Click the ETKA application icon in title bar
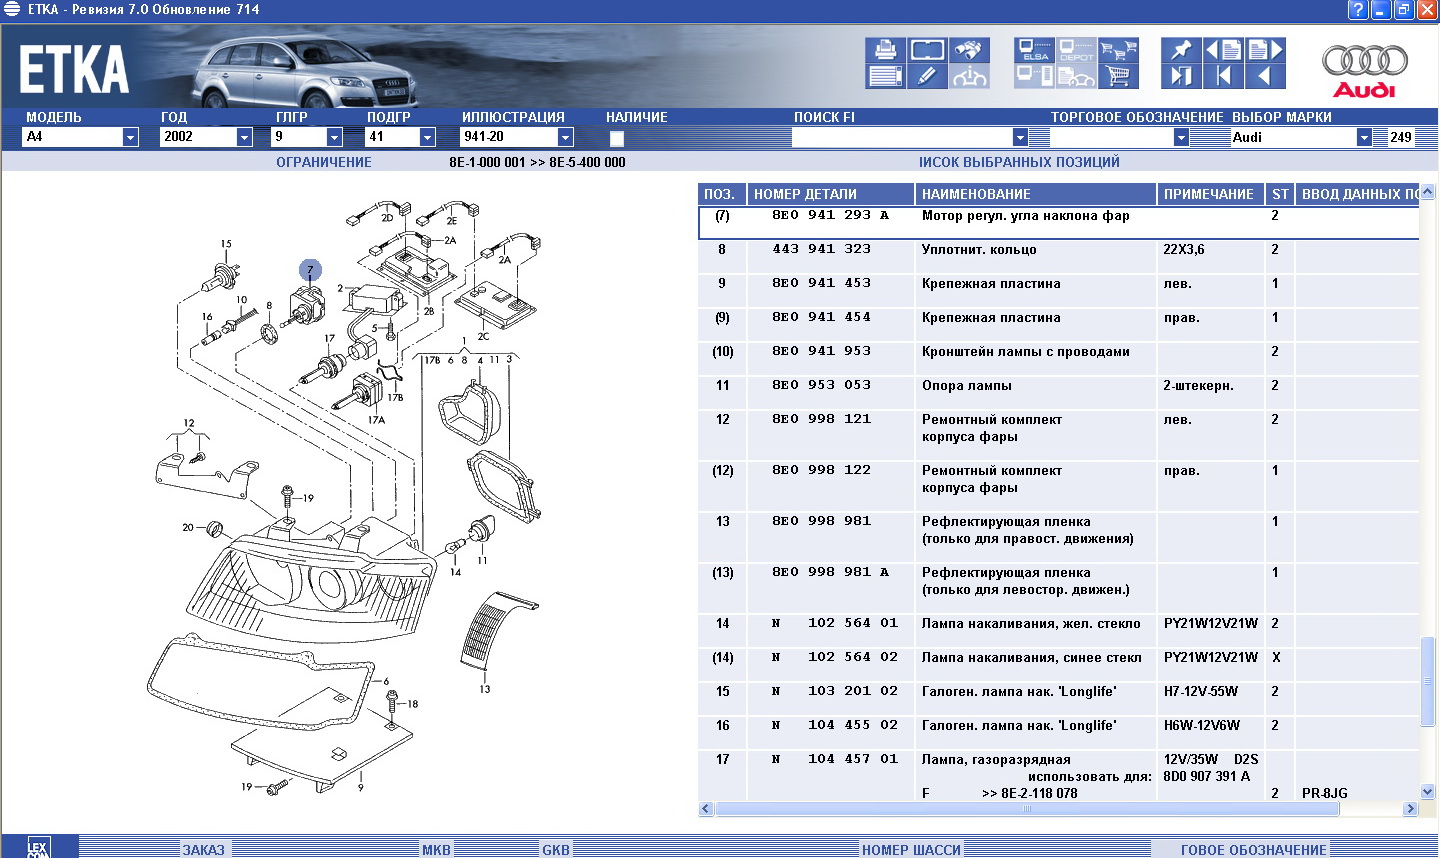Image resolution: width=1440 pixels, height=858 pixels. tap(12, 9)
